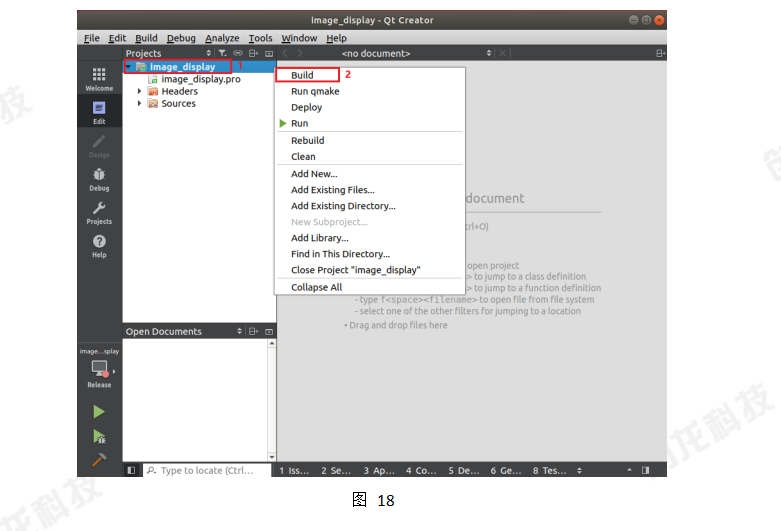The image size is (781, 531).
Task: Close the Open Documents panel
Action: coord(269,331)
